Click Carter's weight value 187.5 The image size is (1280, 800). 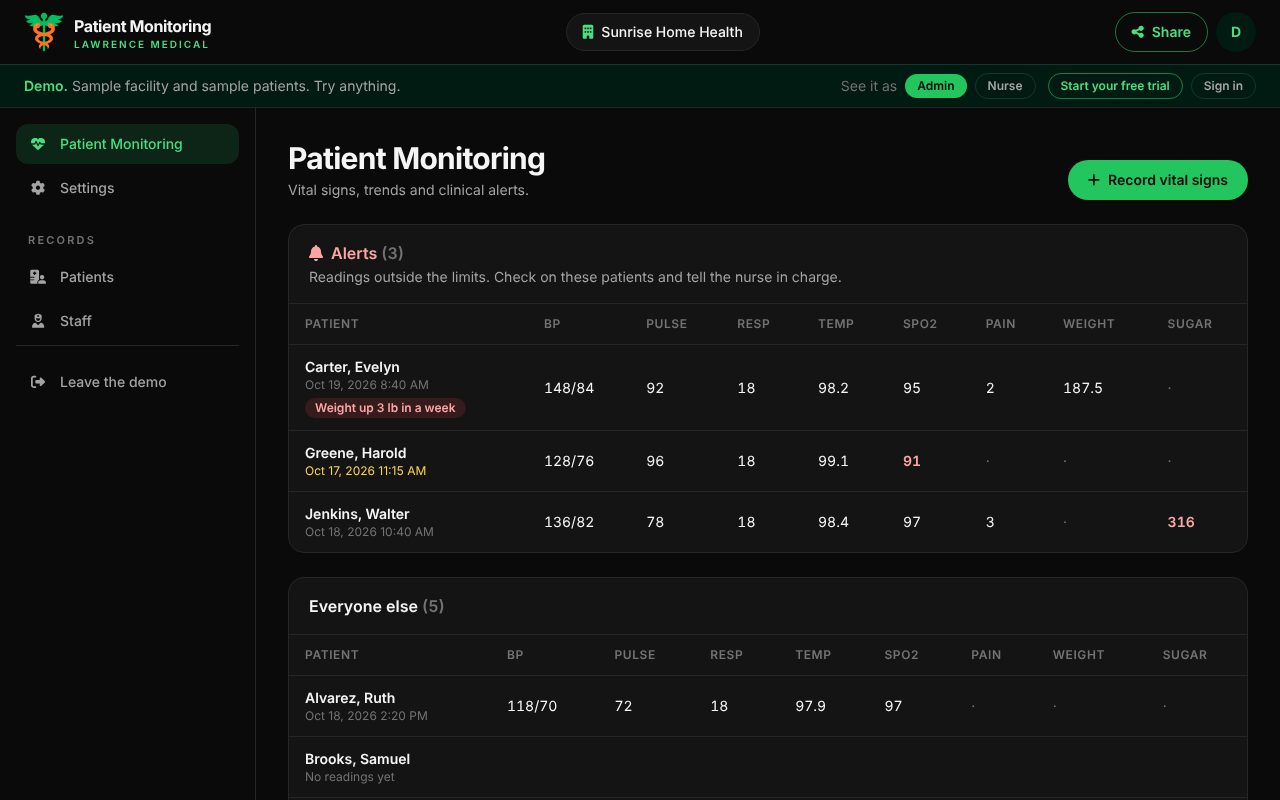coord(1083,388)
